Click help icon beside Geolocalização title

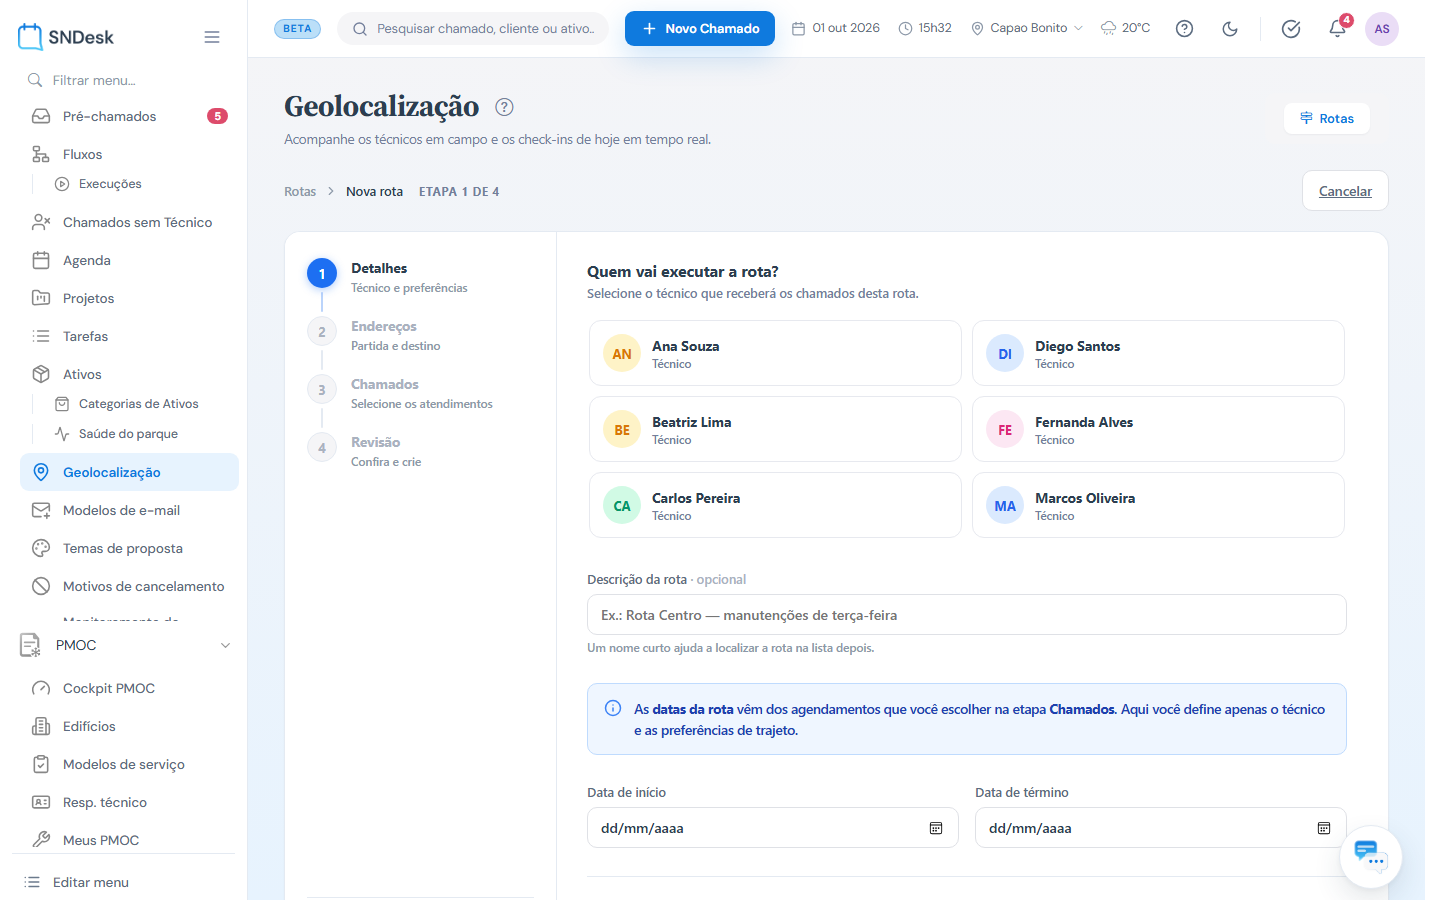point(504,107)
